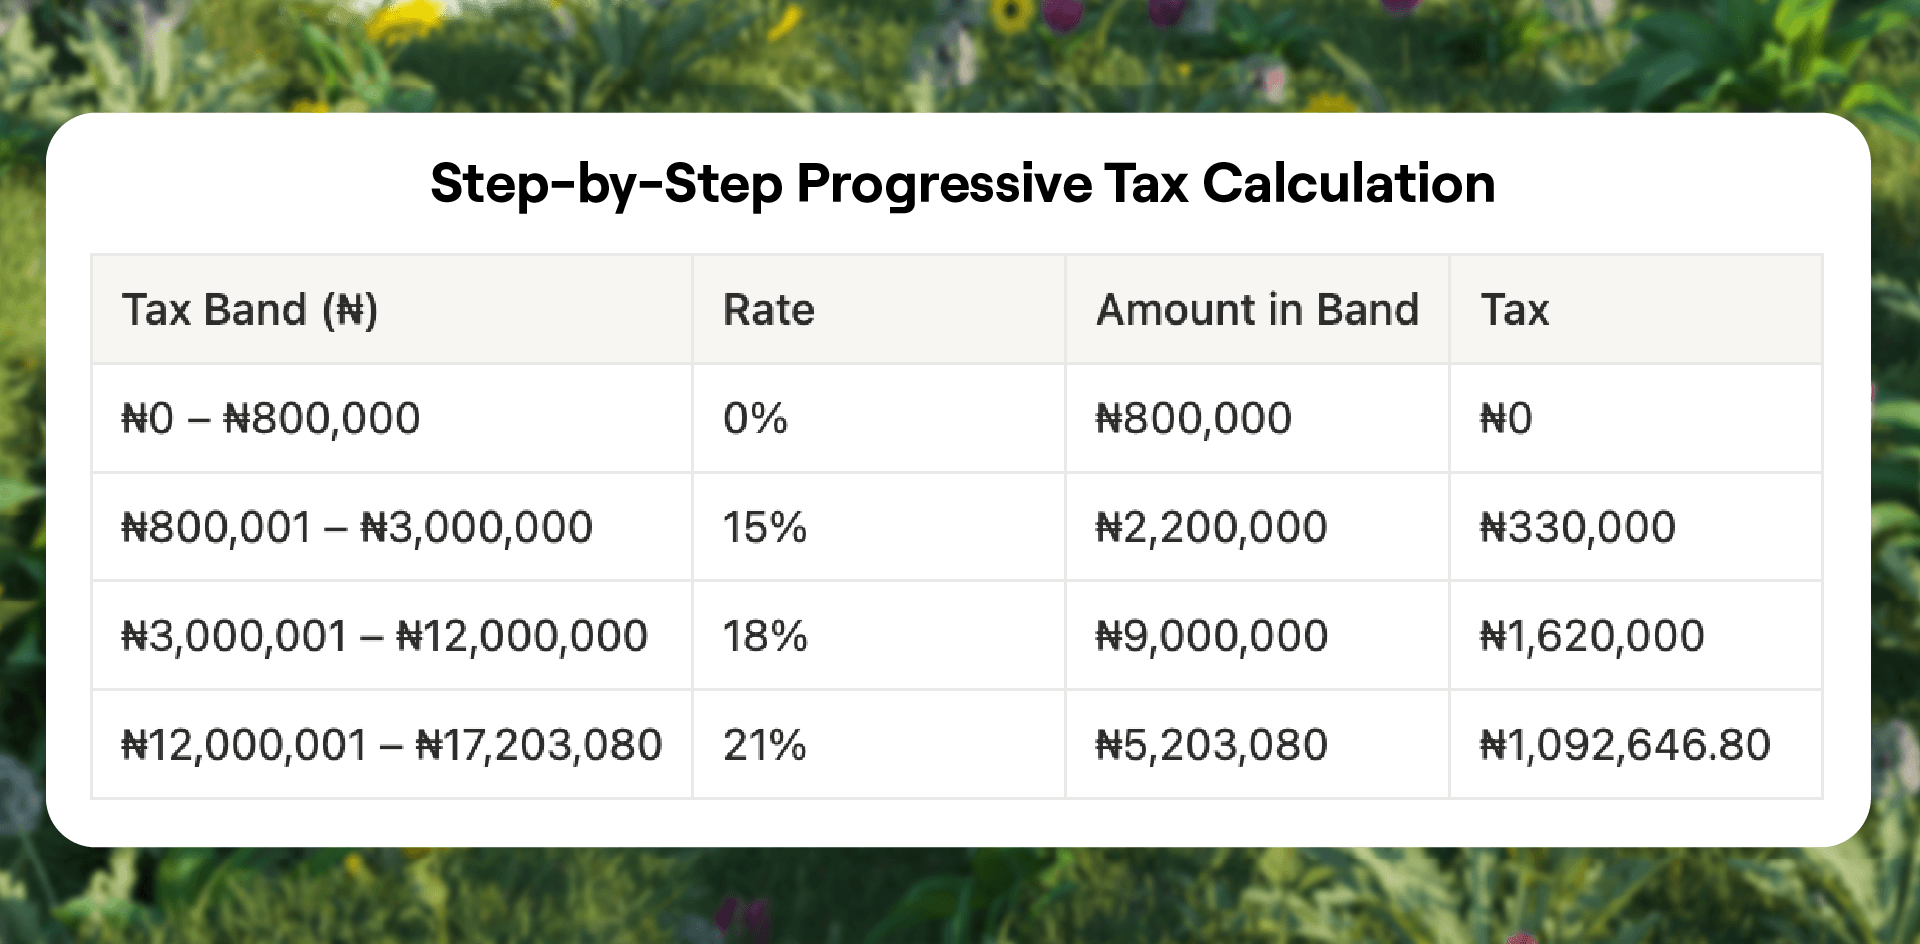Select the 18% rate cell
This screenshot has height=944, width=1920.
pyautogui.click(x=765, y=636)
